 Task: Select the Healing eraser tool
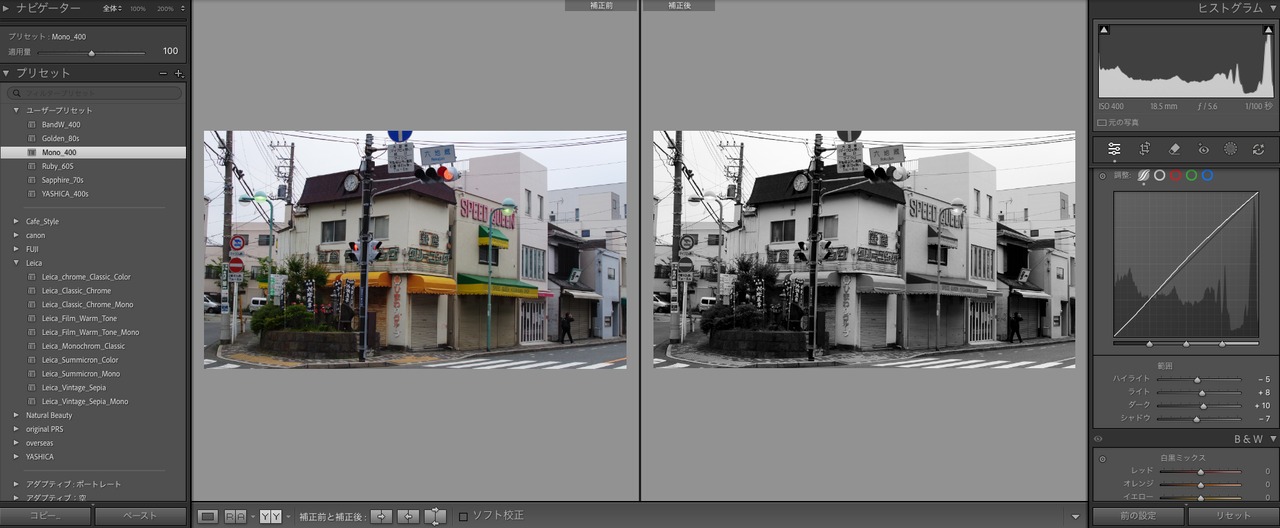pos(1175,149)
